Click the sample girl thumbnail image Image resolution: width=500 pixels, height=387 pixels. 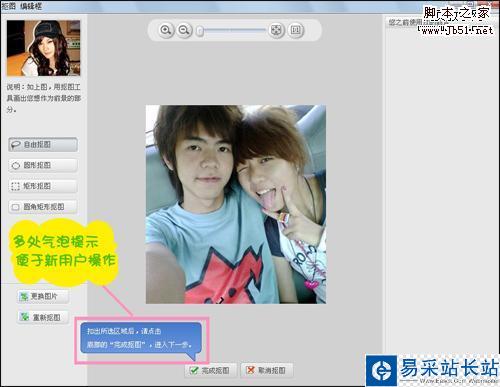coord(43,48)
